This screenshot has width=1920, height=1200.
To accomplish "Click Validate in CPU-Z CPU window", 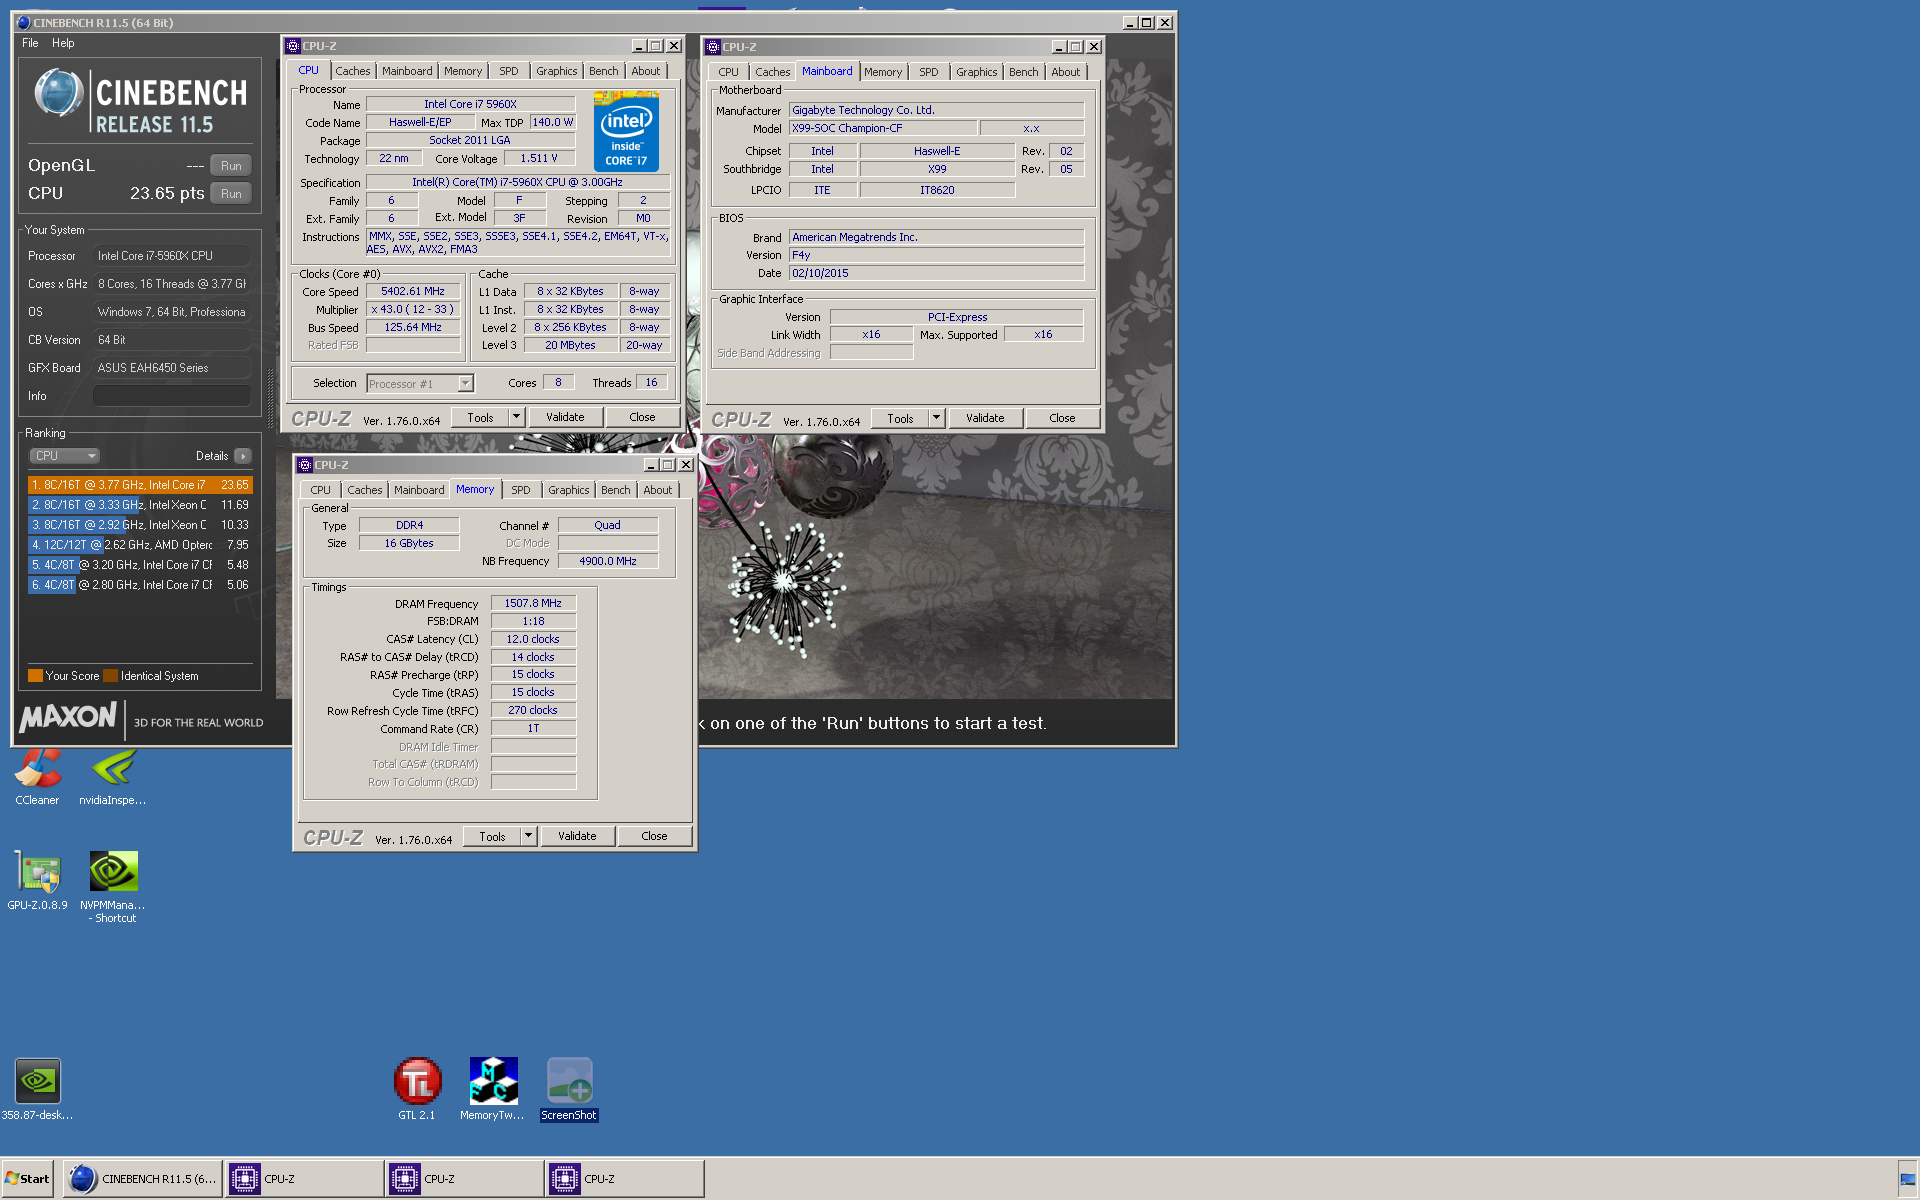I will pyautogui.click(x=565, y=417).
